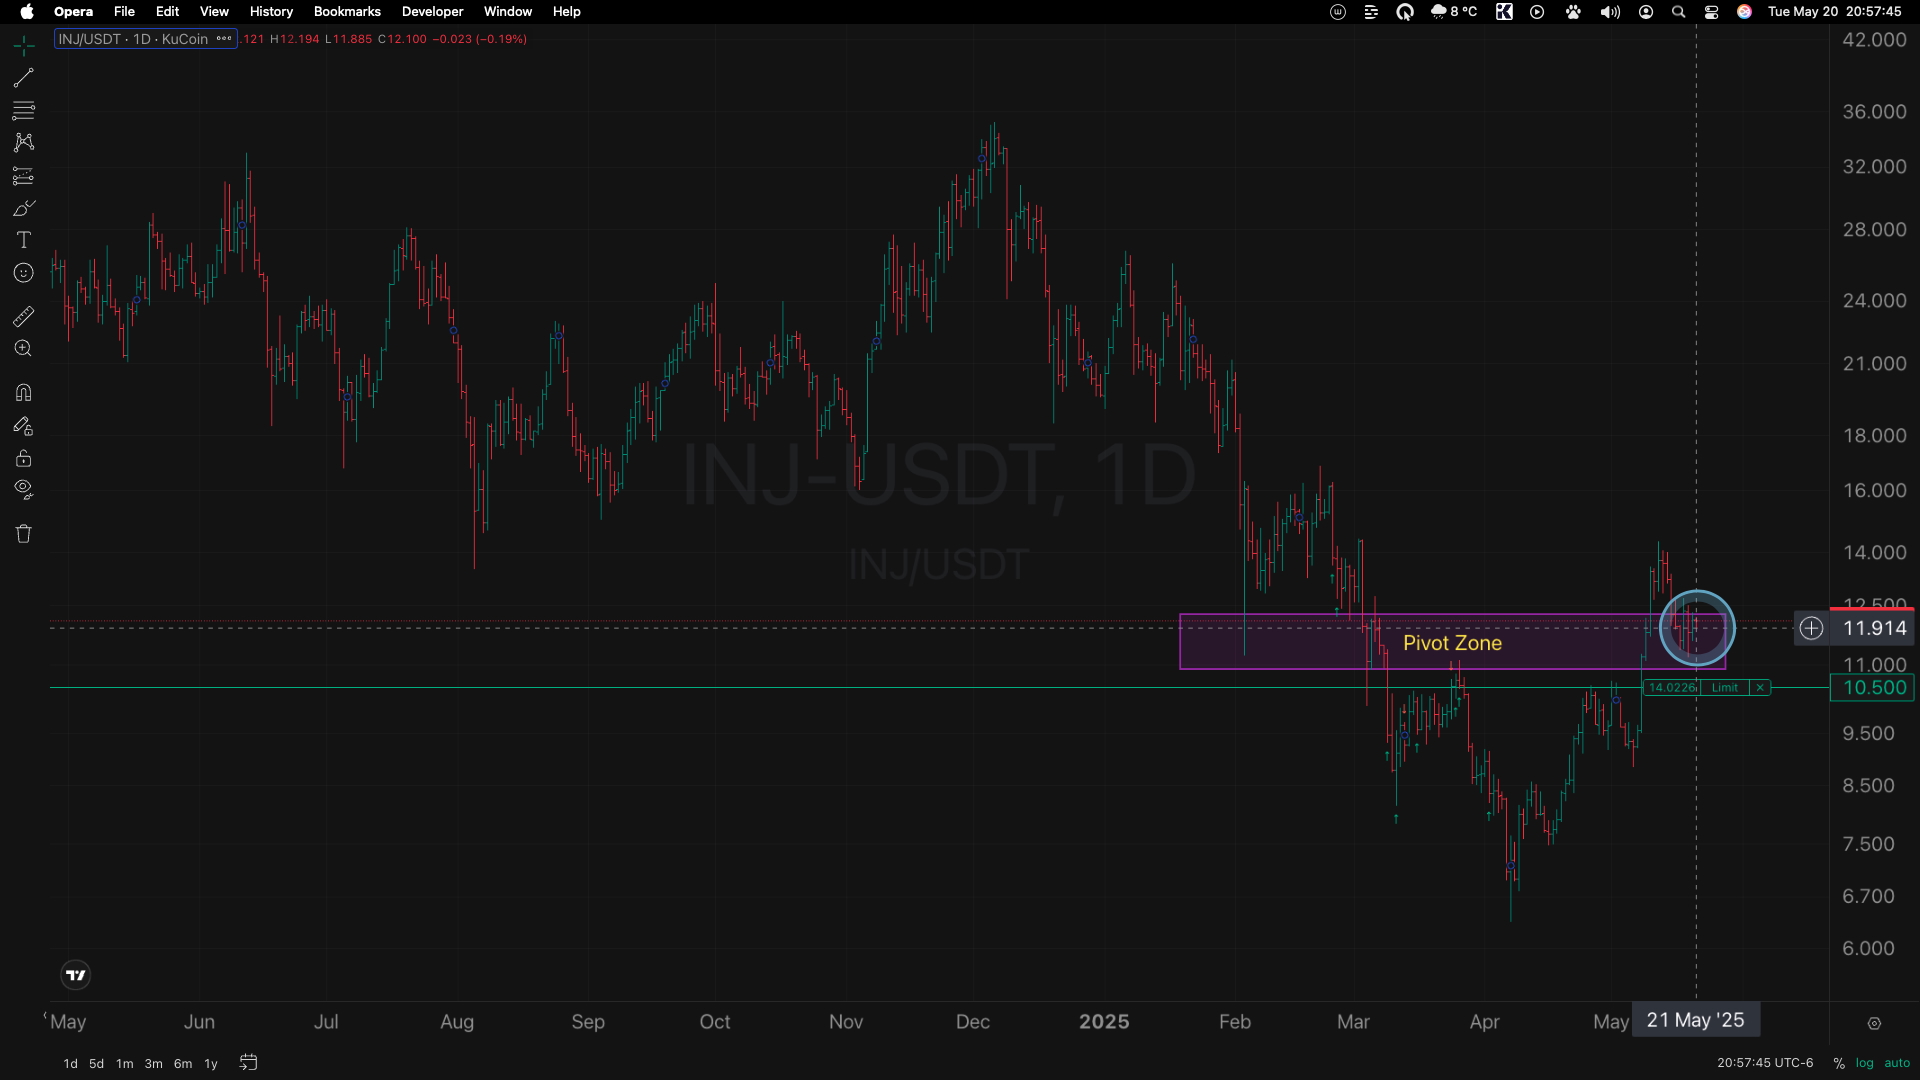Open the Bookmarks menu

point(346,12)
